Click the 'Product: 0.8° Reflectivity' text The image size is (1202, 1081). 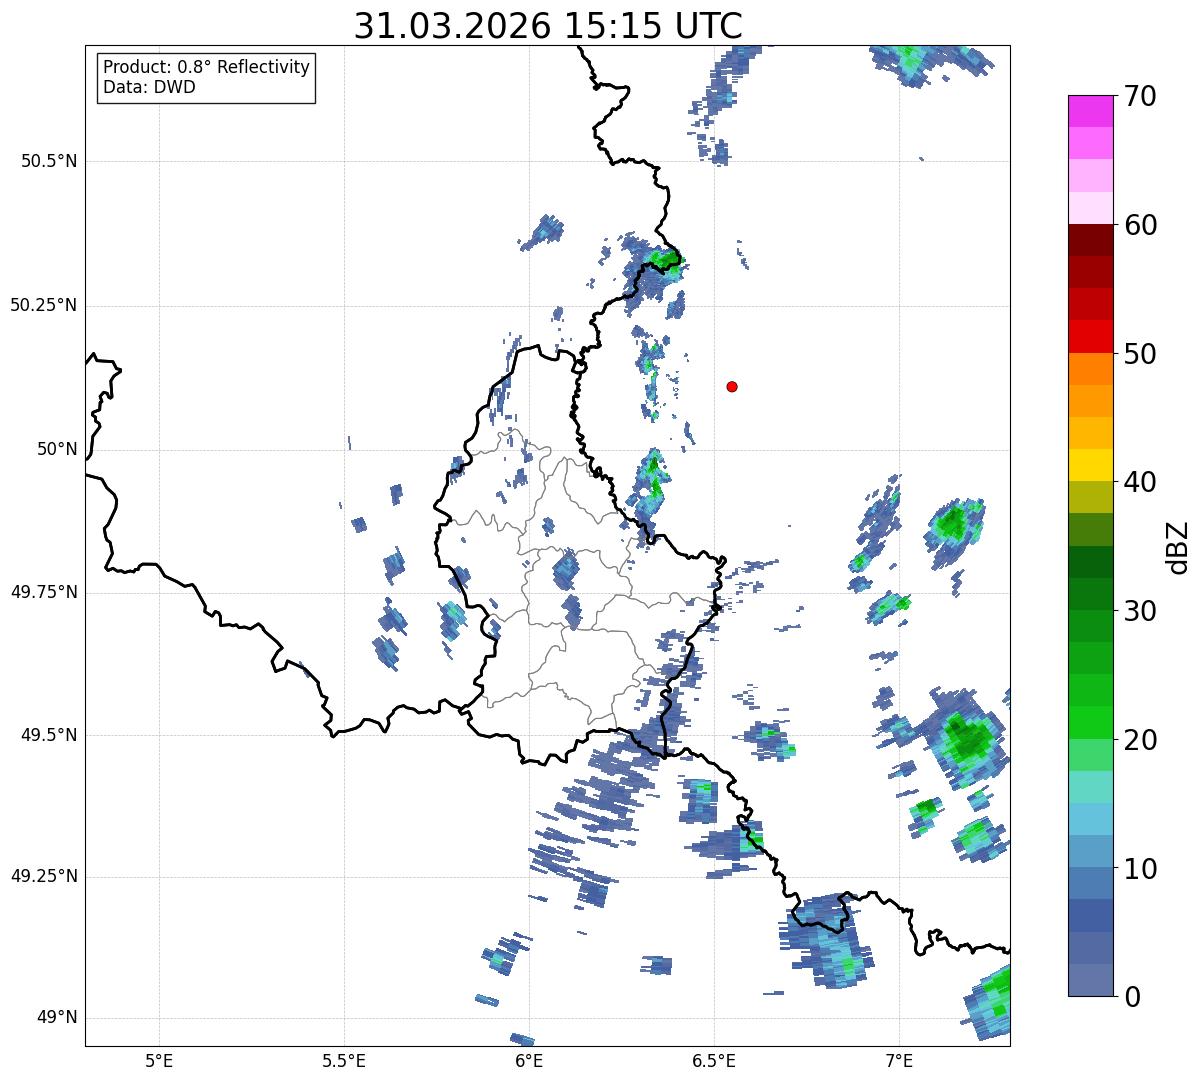207,67
